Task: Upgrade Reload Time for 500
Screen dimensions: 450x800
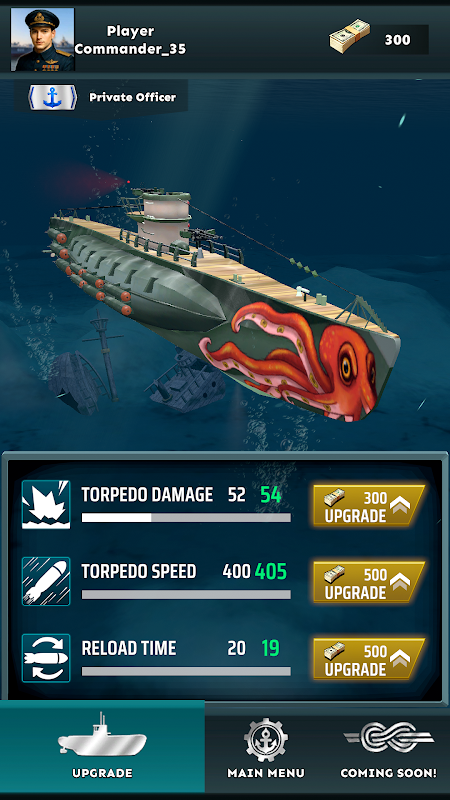Action: (369, 659)
